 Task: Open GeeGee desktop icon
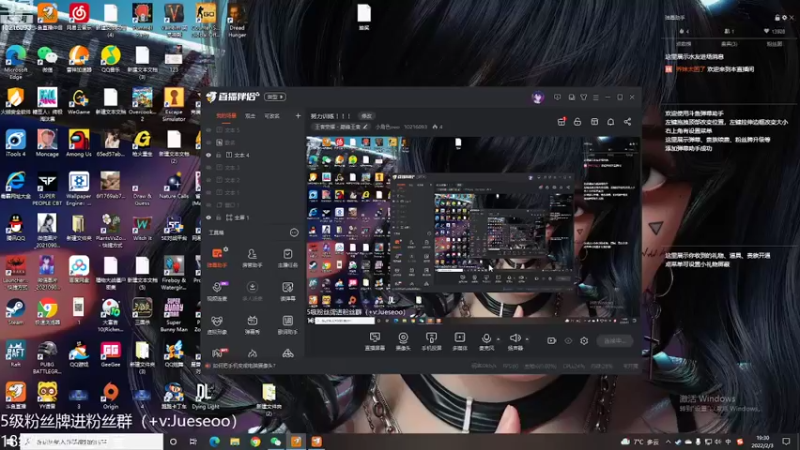coord(110,354)
